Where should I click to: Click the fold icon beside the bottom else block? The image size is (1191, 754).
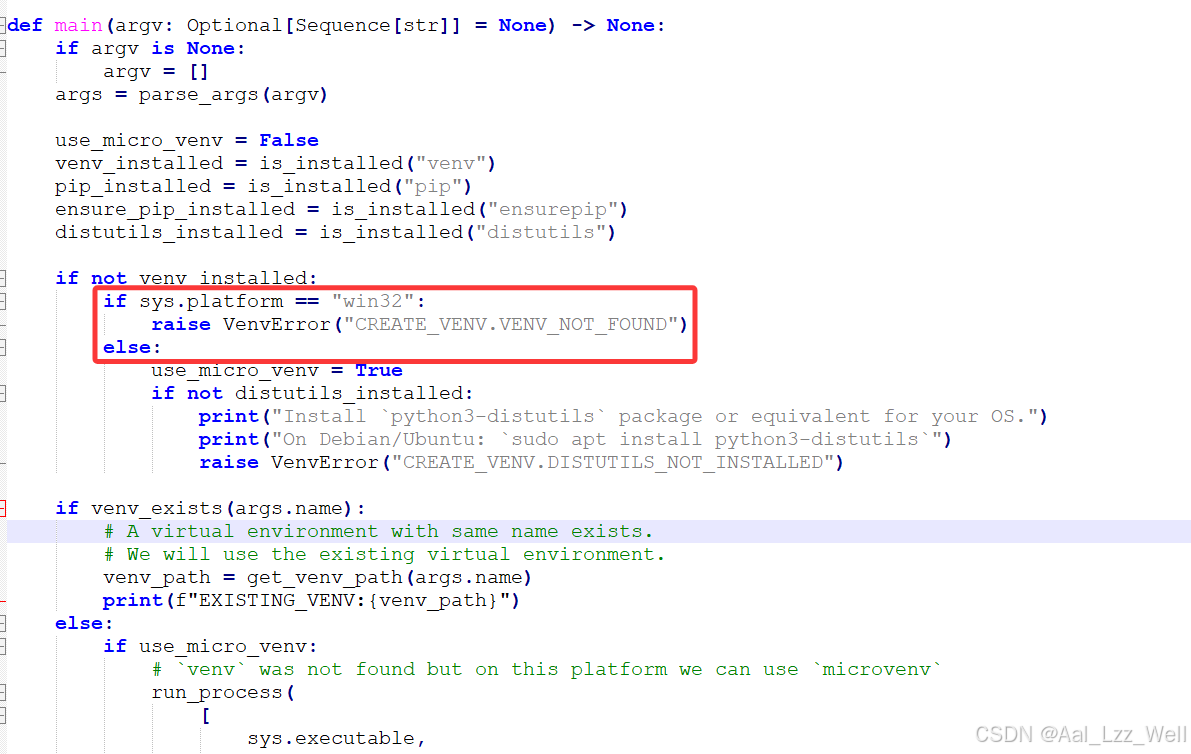[5, 623]
